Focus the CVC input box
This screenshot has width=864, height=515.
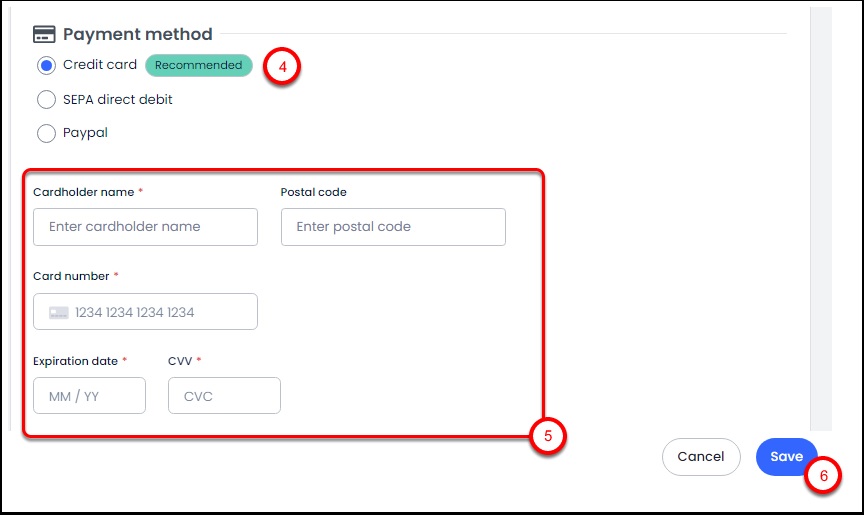point(224,396)
